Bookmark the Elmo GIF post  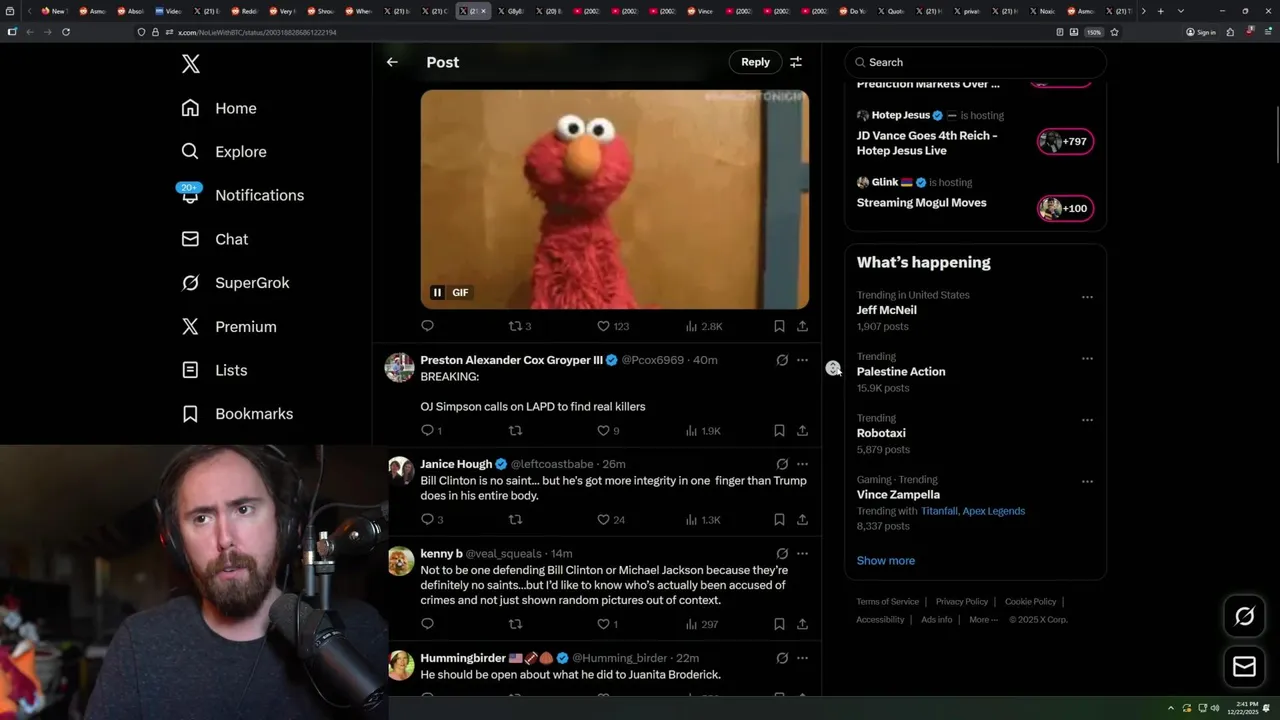[x=779, y=326]
